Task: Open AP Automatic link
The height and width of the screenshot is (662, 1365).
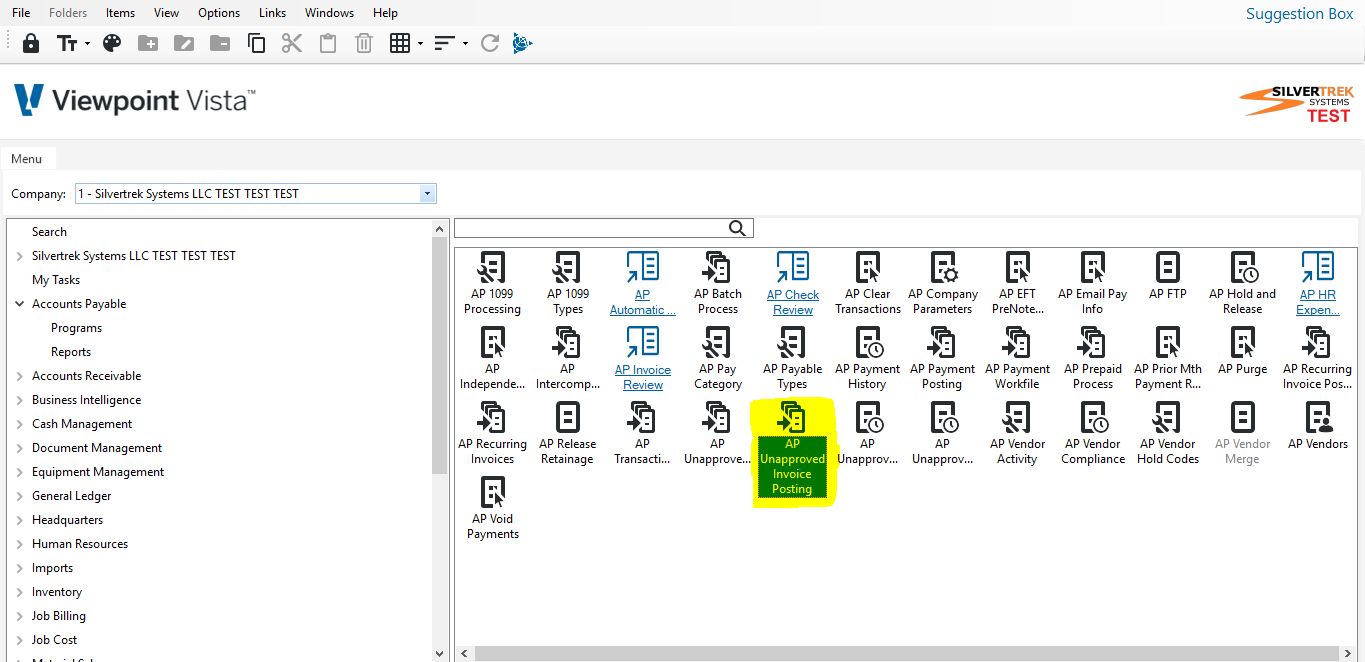Action: click(x=642, y=284)
